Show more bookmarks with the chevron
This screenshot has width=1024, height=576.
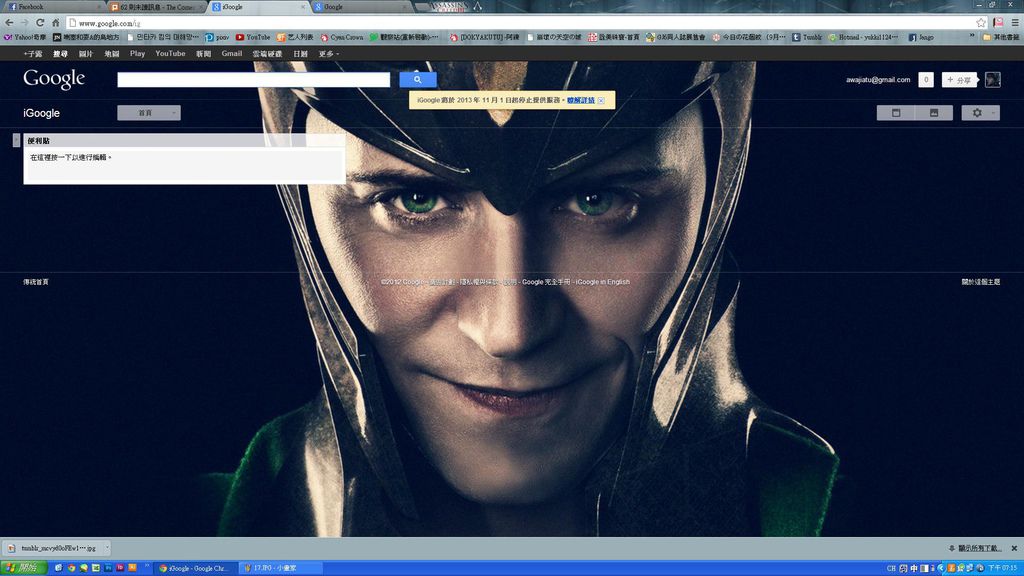click(x=972, y=37)
